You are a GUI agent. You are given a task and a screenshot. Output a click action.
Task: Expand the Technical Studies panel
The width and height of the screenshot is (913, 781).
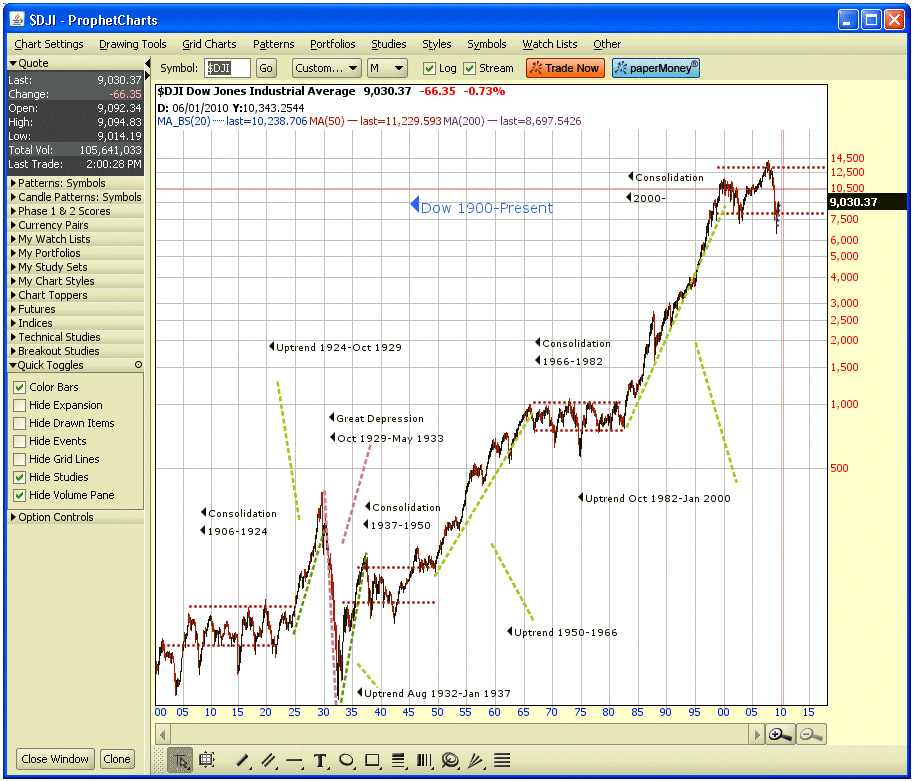pyautogui.click(x=60, y=337)
